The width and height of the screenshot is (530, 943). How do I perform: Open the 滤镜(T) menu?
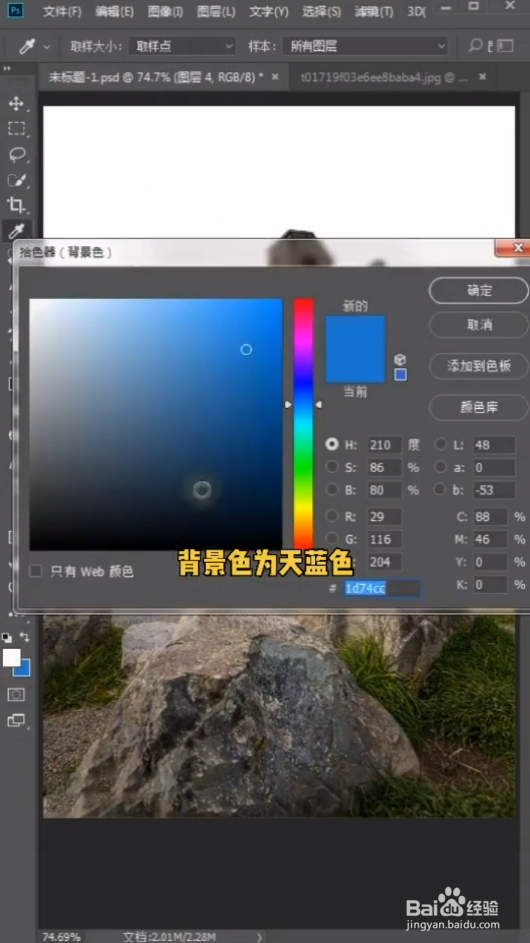pyautogui.click(x=374, y=11)
